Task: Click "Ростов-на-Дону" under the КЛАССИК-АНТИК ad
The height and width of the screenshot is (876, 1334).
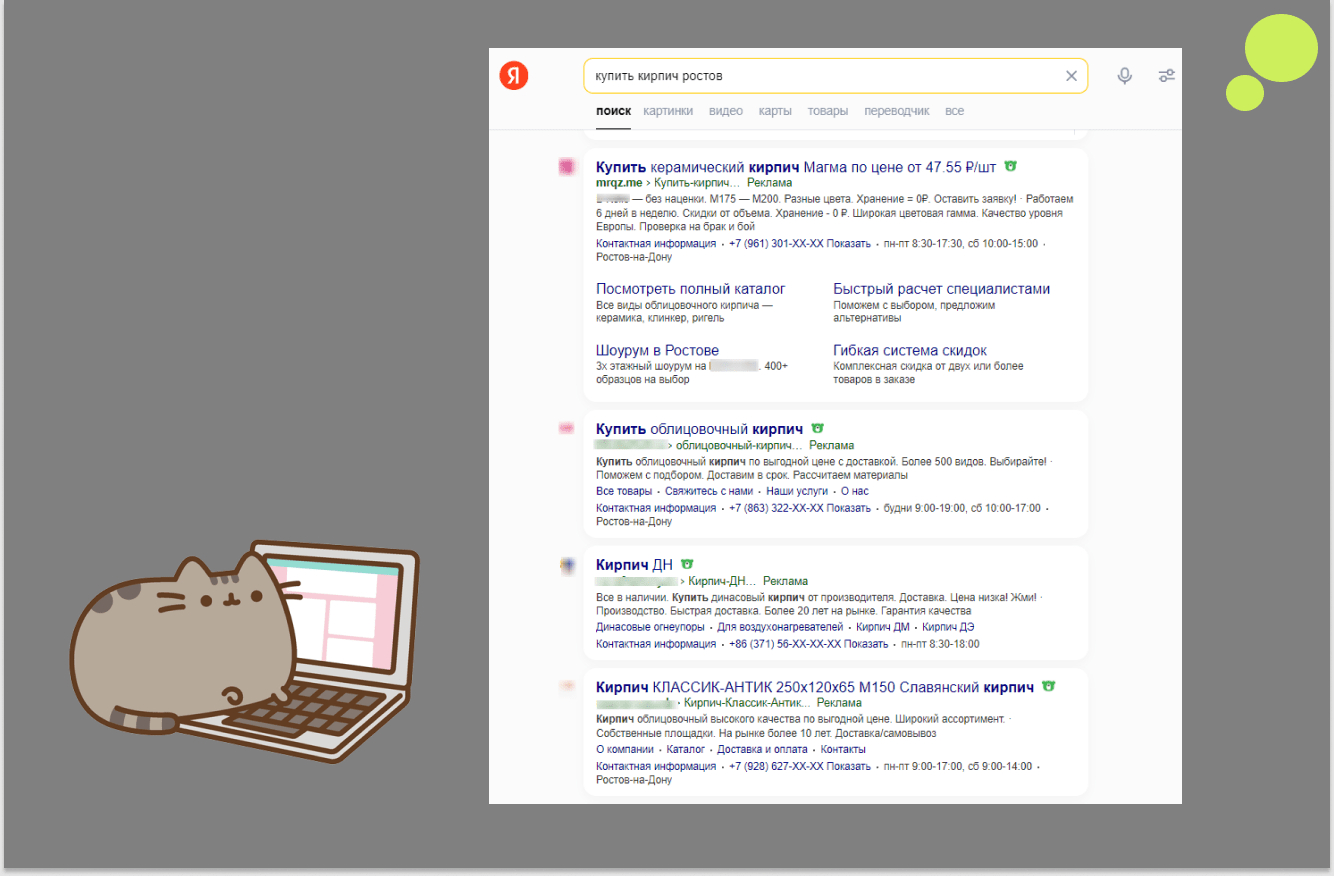Action: coord(634,779)
